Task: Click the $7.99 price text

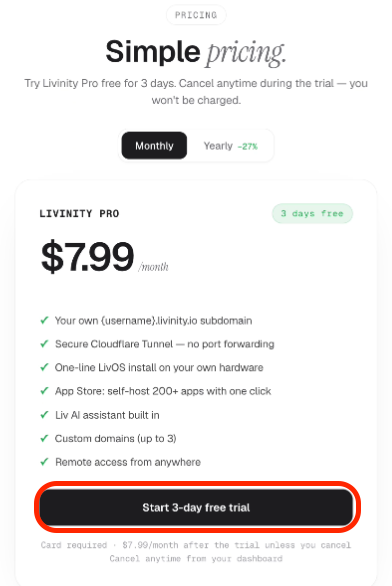Action: pyautogui.click(x=87, y=257)
